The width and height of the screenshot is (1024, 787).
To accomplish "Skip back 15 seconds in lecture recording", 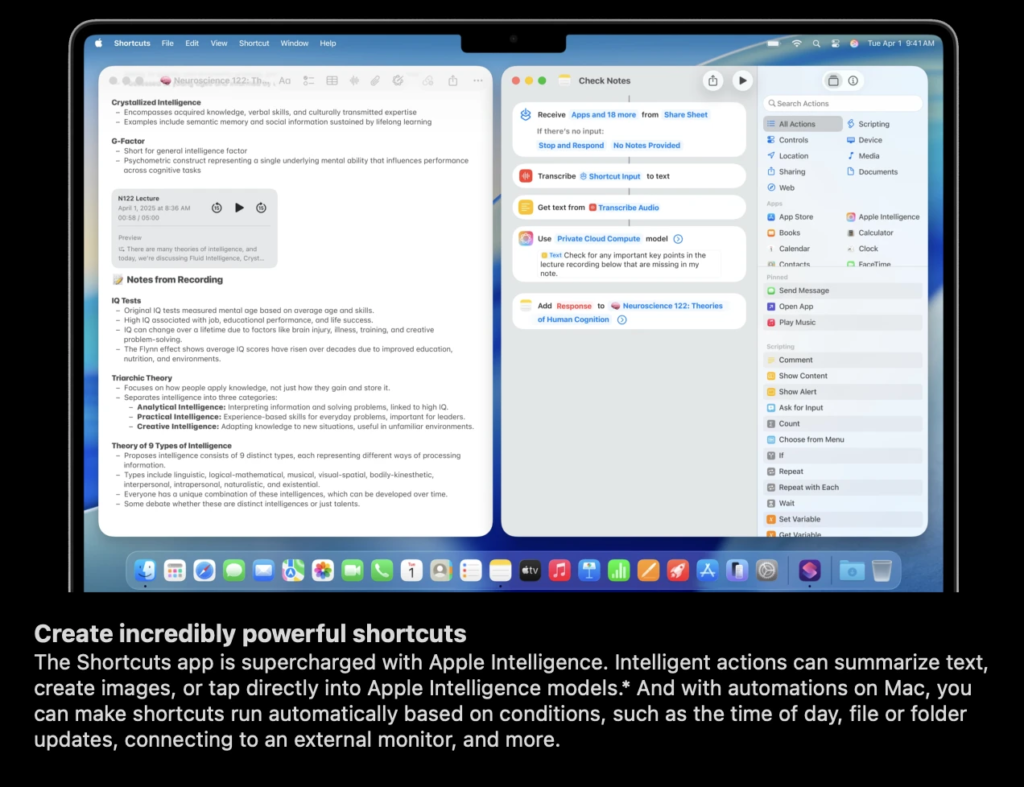I will click(216, 207).
